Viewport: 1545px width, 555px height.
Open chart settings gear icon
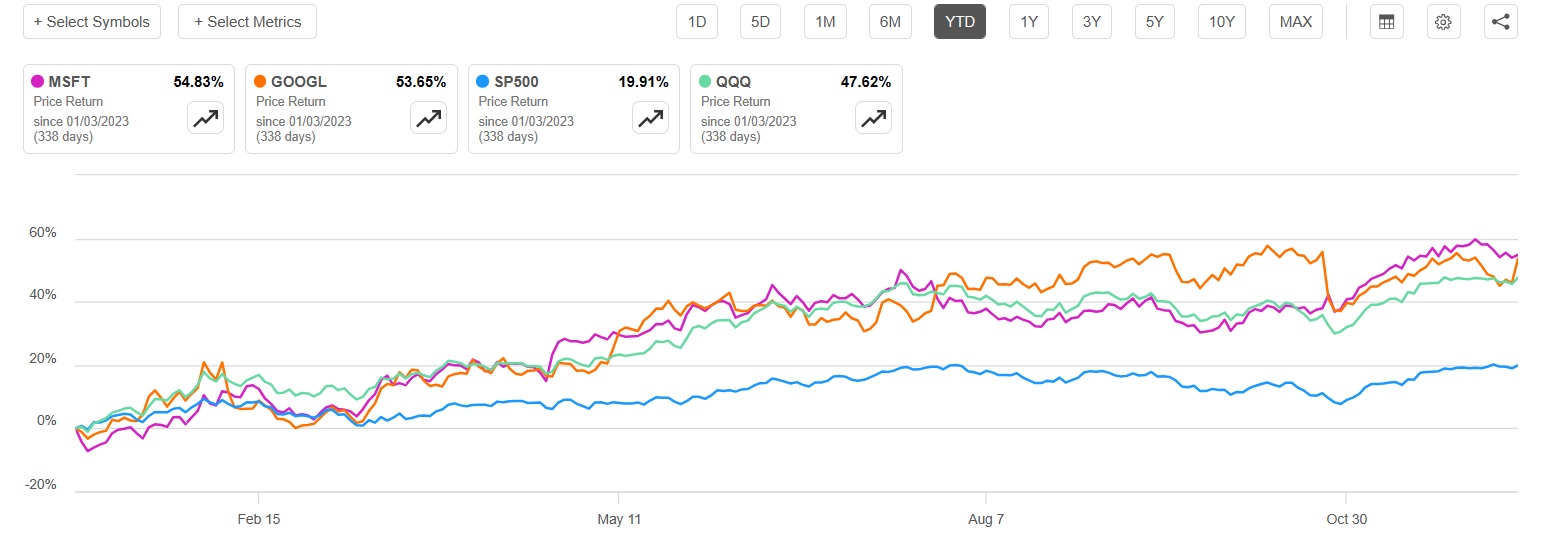[x=1443, y=22]
